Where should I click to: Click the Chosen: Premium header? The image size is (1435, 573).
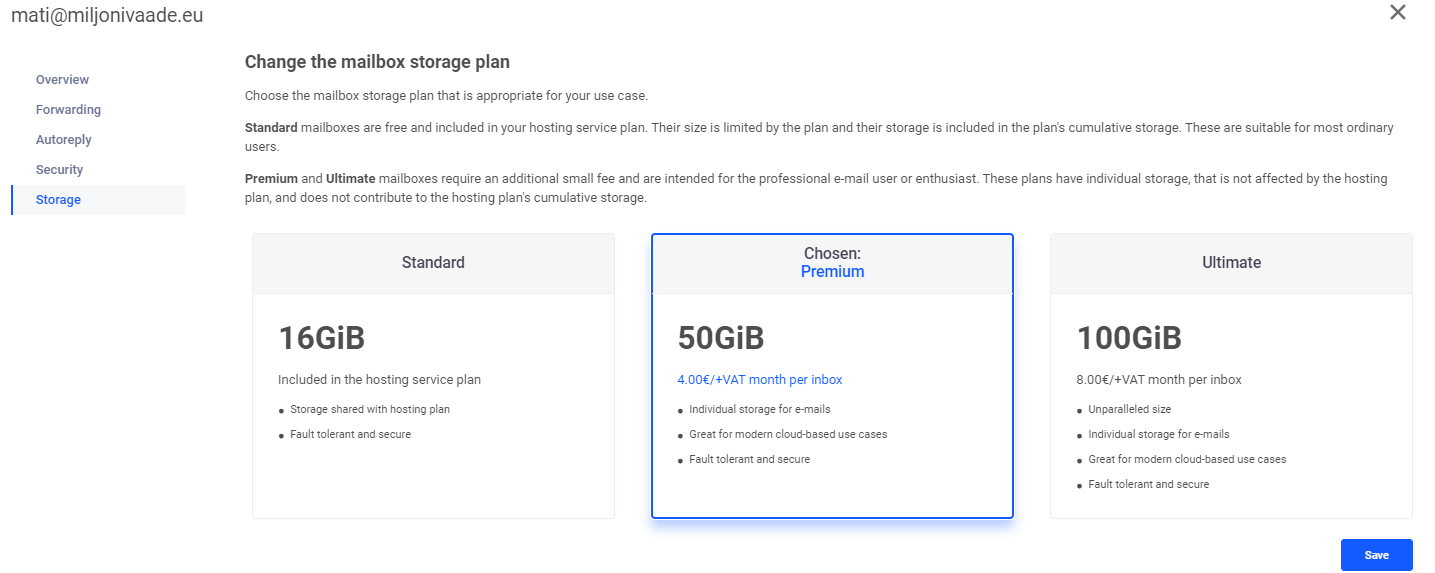[832, 263]
